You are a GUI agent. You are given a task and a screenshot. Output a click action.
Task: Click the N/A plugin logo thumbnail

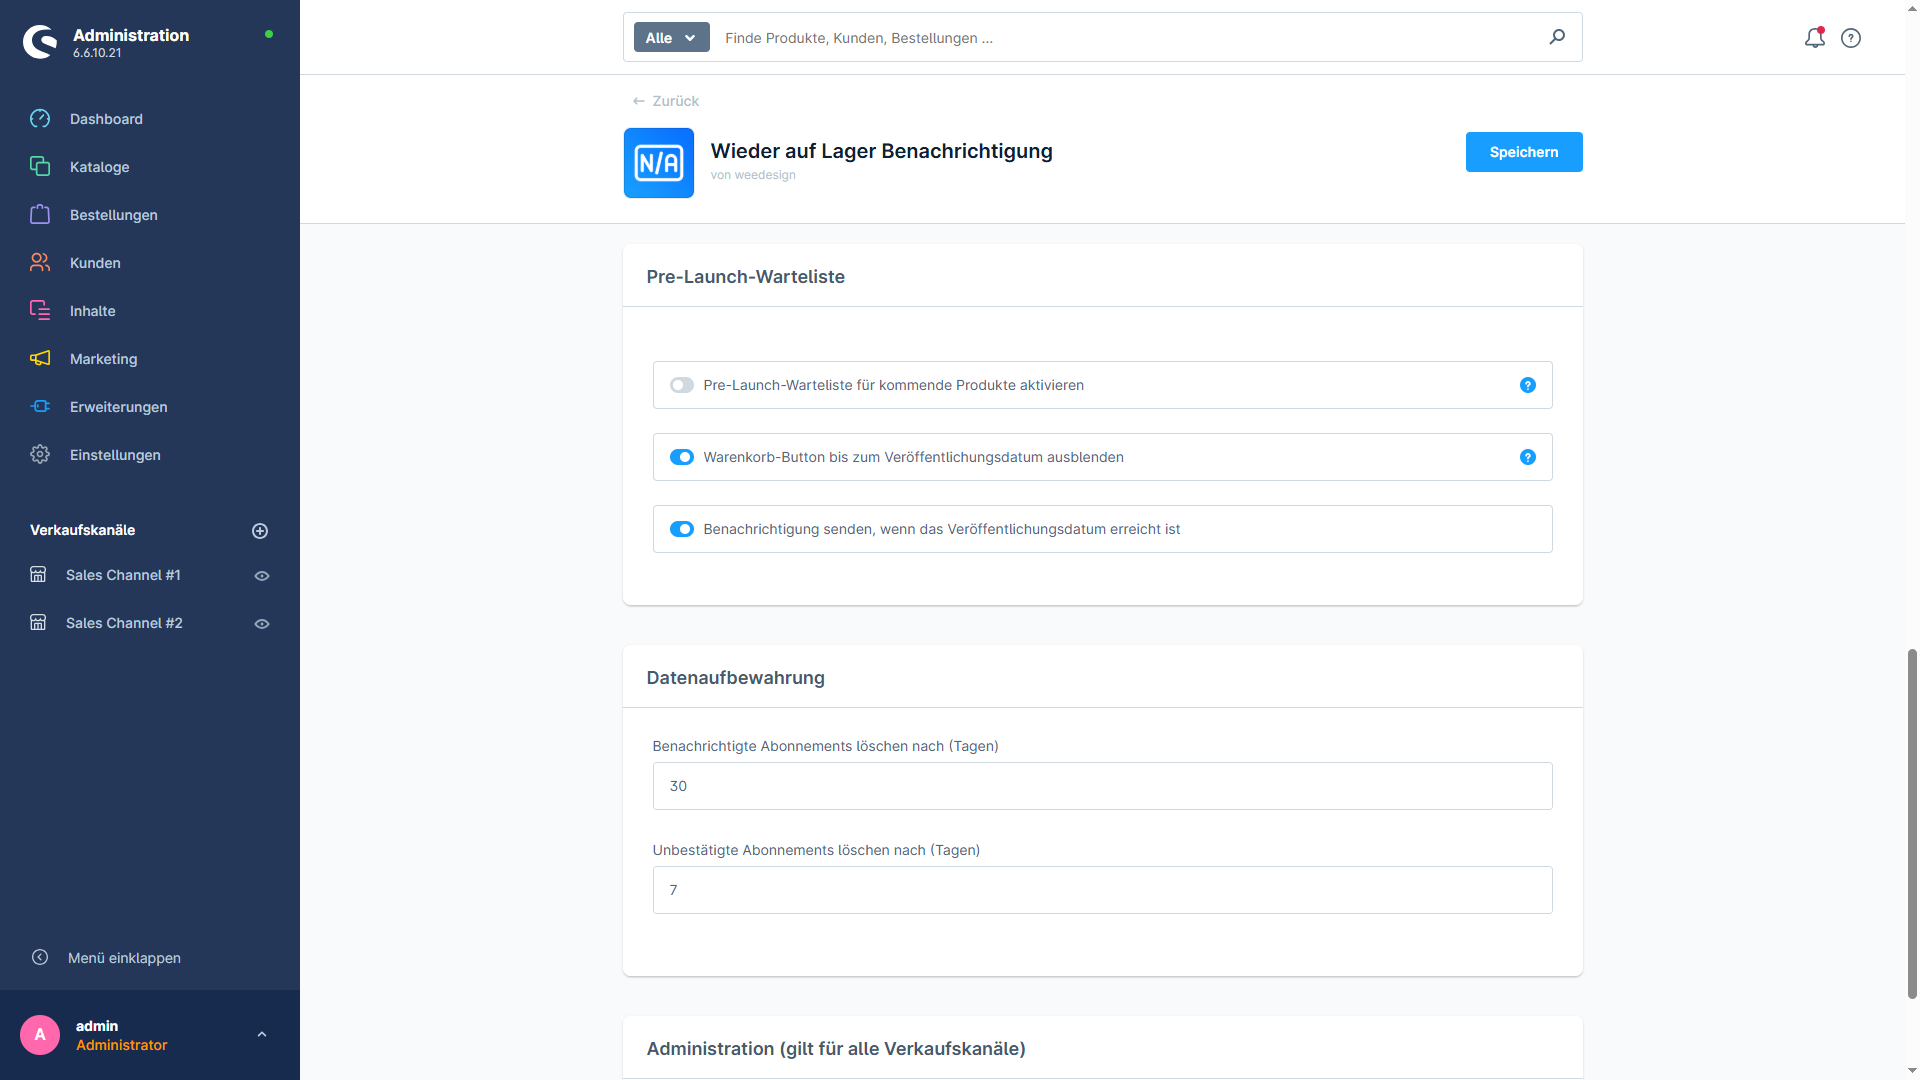click(659, 163)
